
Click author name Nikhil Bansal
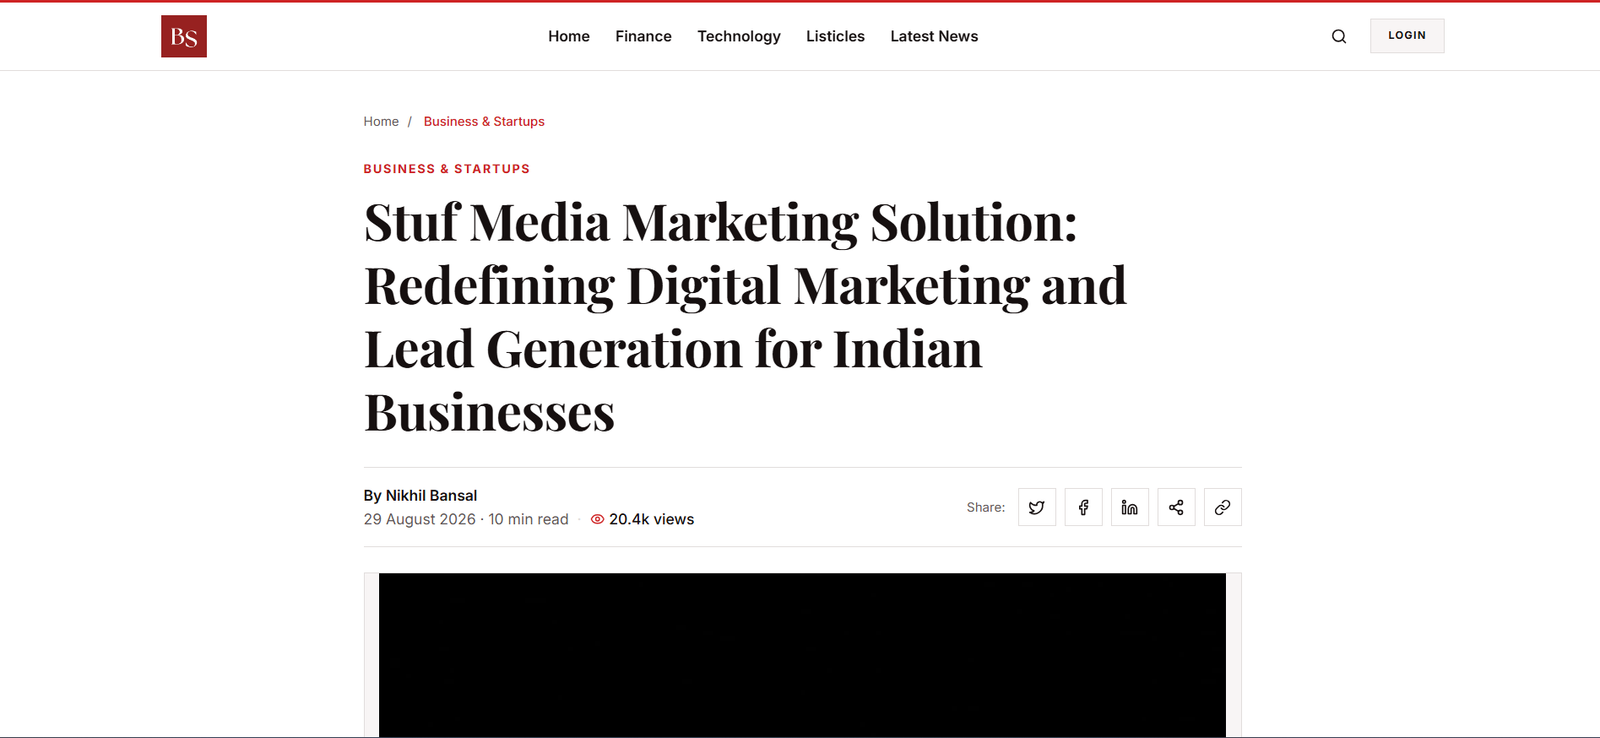[431, 495]
